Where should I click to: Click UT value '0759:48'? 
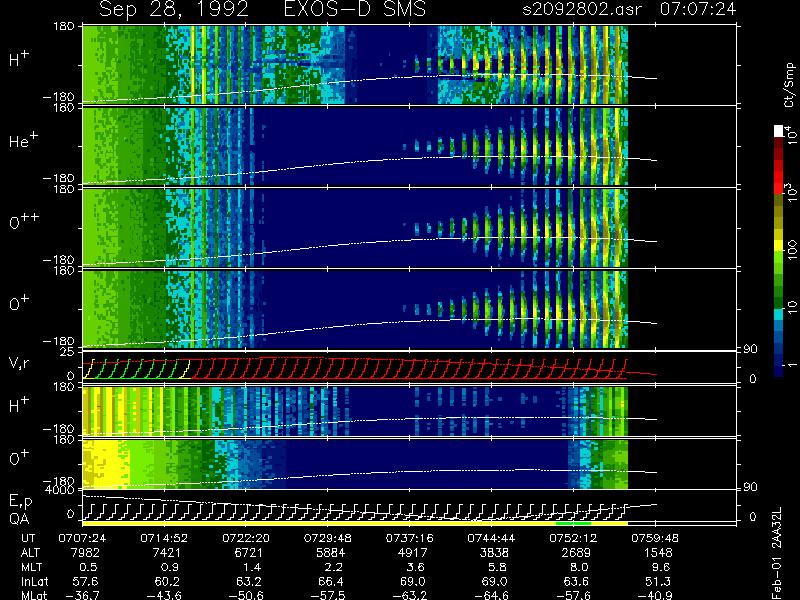pos(655,538)
